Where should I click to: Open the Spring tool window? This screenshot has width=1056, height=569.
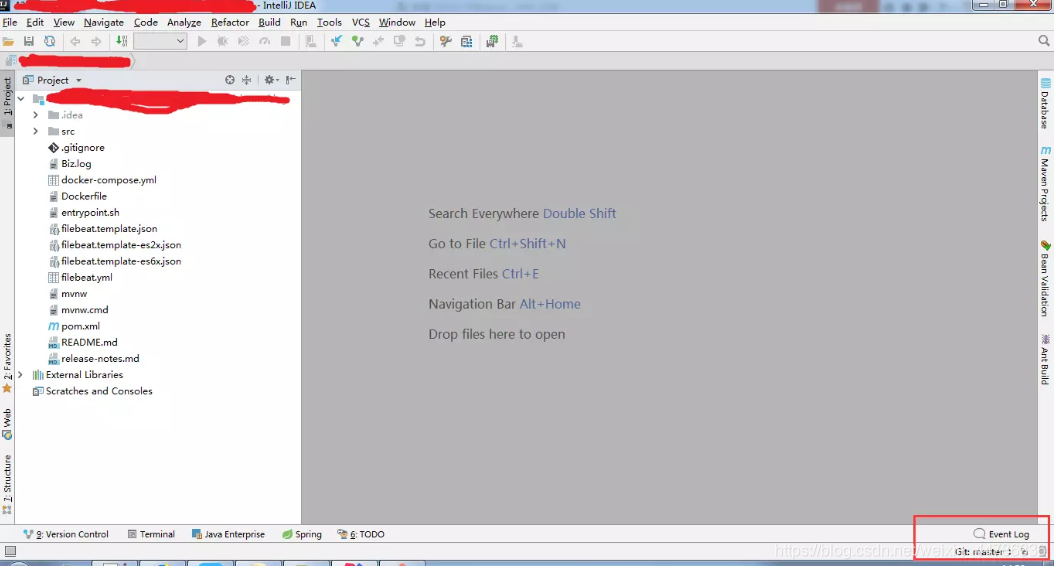tap(302, 535)
